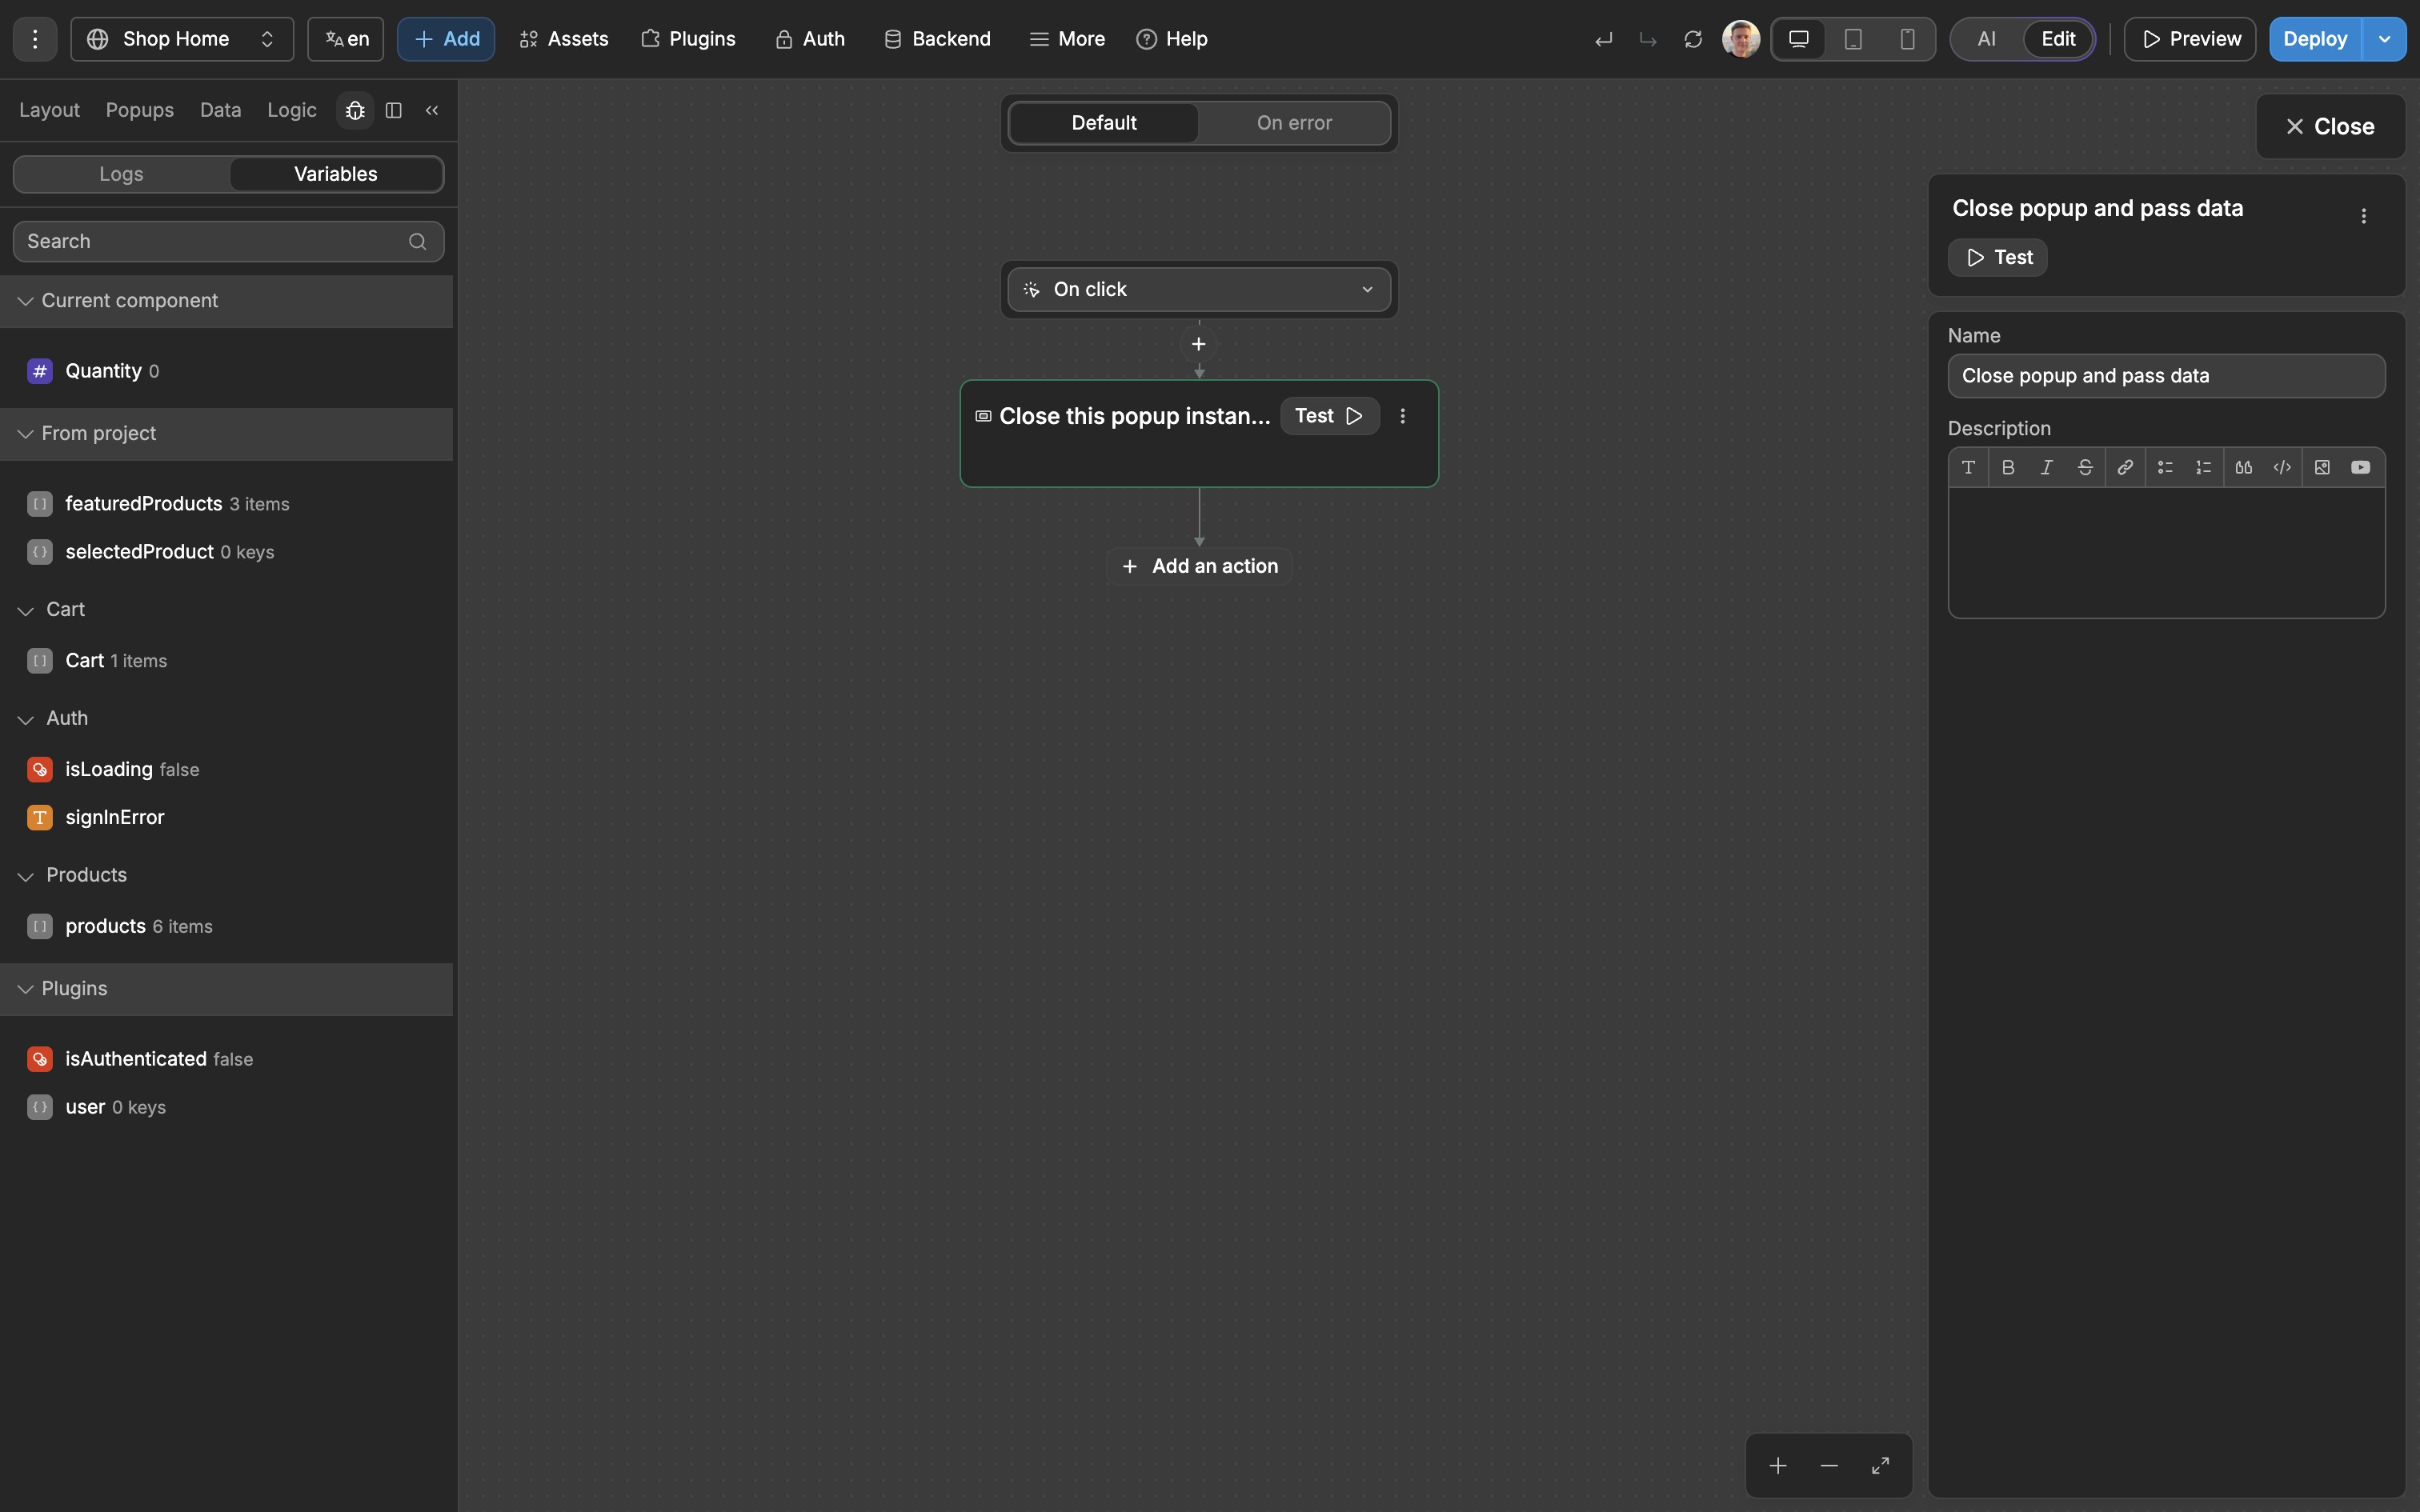Click Preview button
The height and width of the screenshot is (1512, 2420).
2190,39
